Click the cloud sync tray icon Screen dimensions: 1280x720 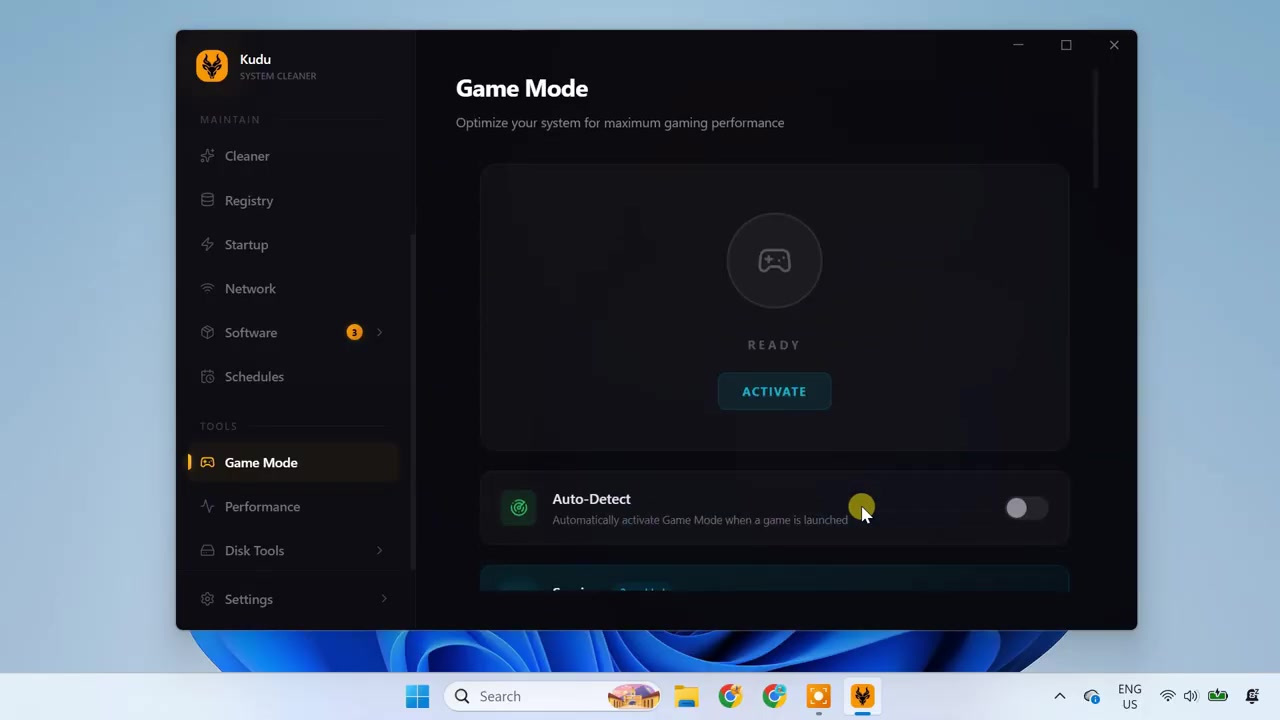pos(1091,696)
